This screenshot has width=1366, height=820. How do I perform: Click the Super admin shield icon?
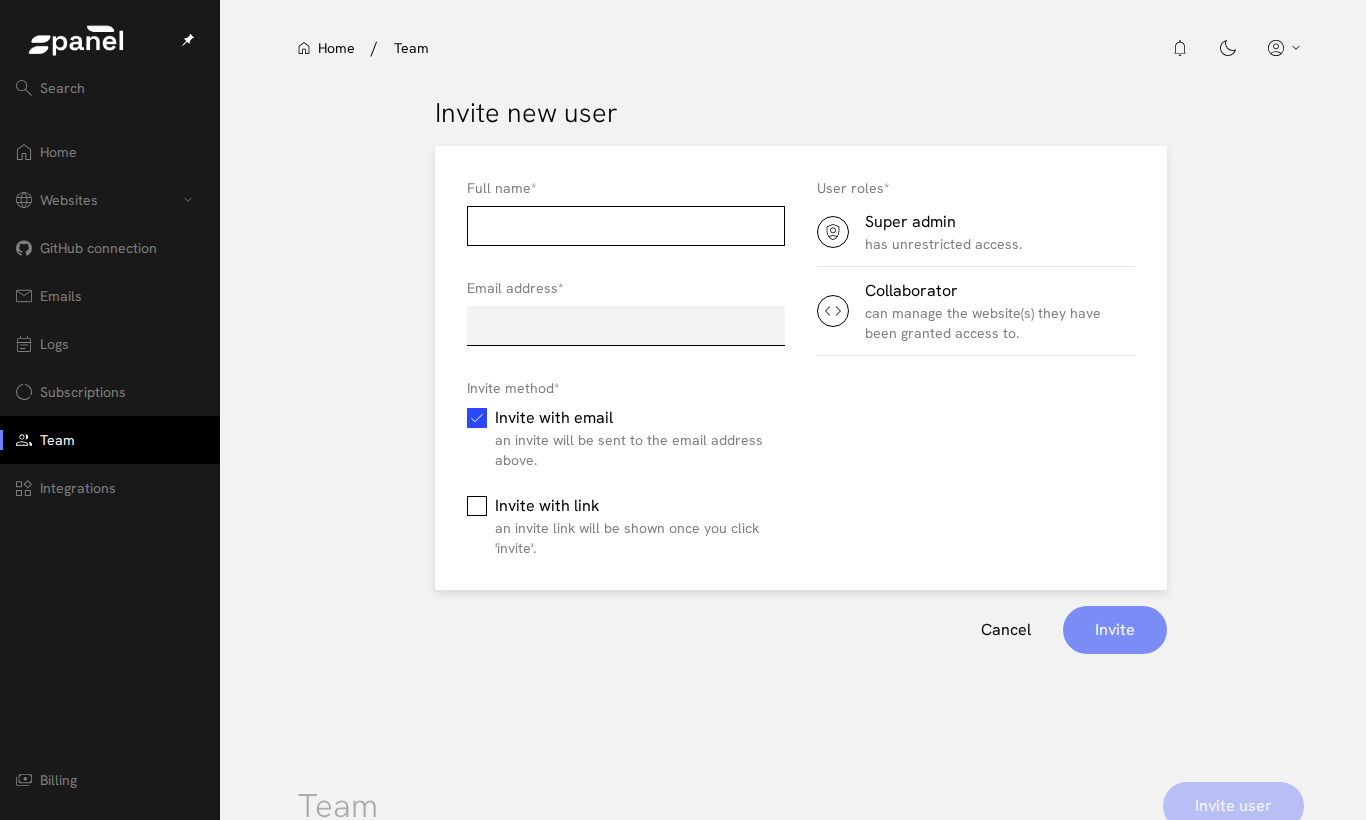(833, 232)
